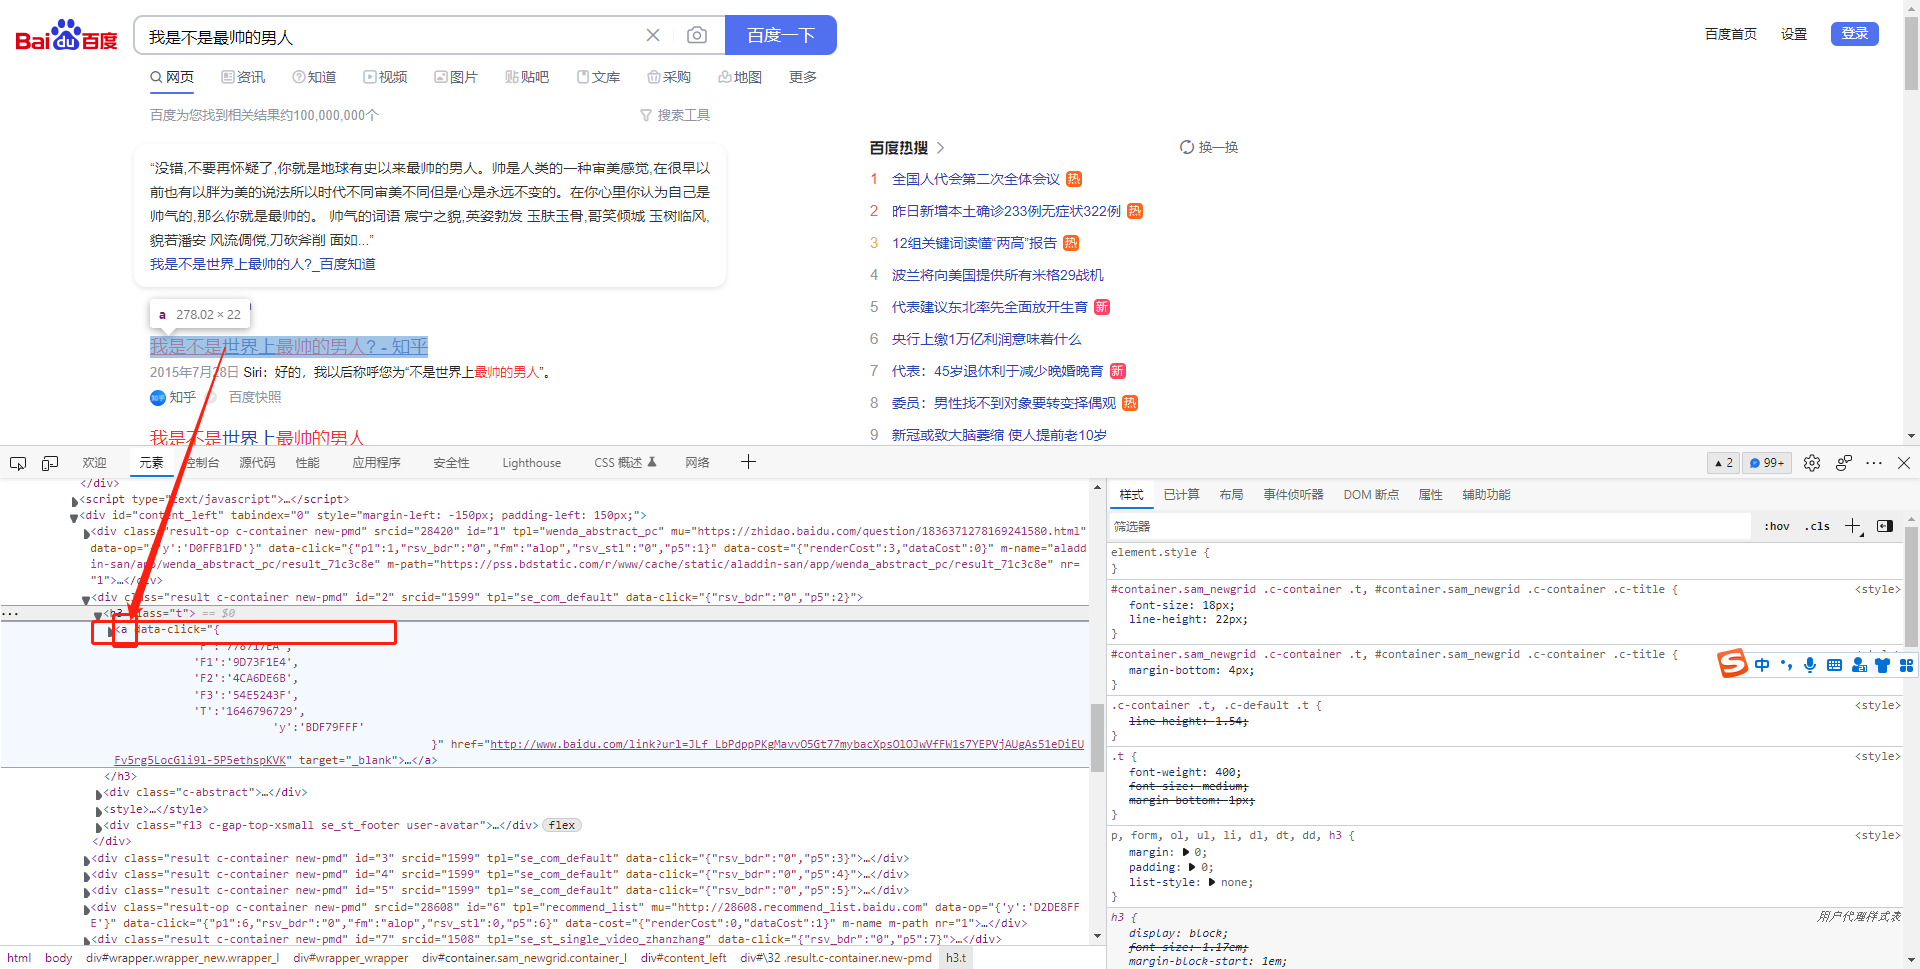Toggle the :hov element state button

point(1777,526)
